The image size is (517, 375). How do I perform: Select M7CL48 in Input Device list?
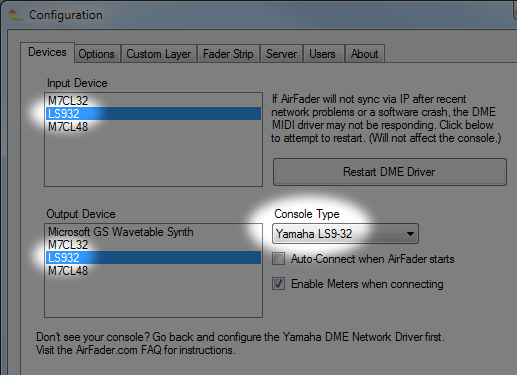153,127
